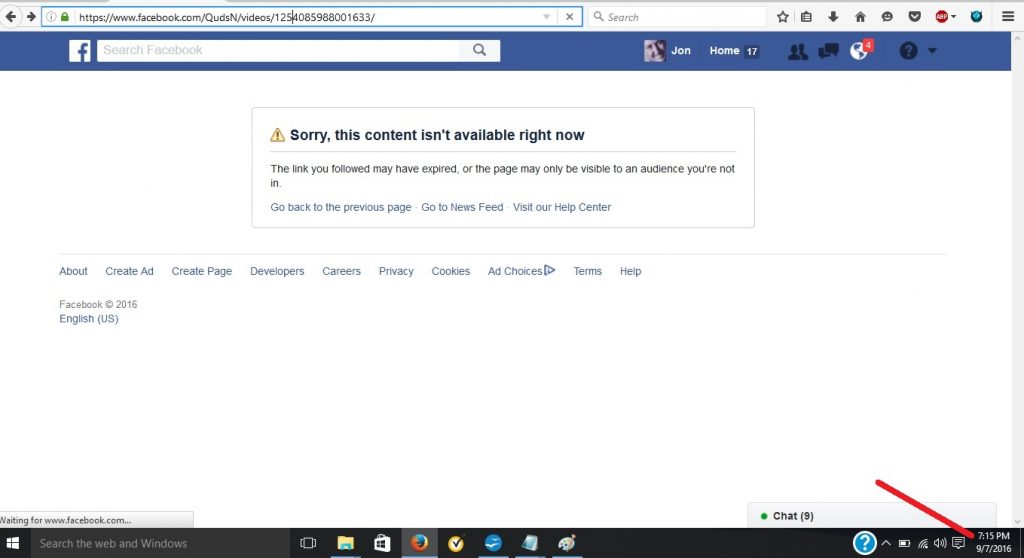Show hidden system tray icons chevron
Image resolution: width=1024 pixels, height=558 pixels.
(886, 543)
